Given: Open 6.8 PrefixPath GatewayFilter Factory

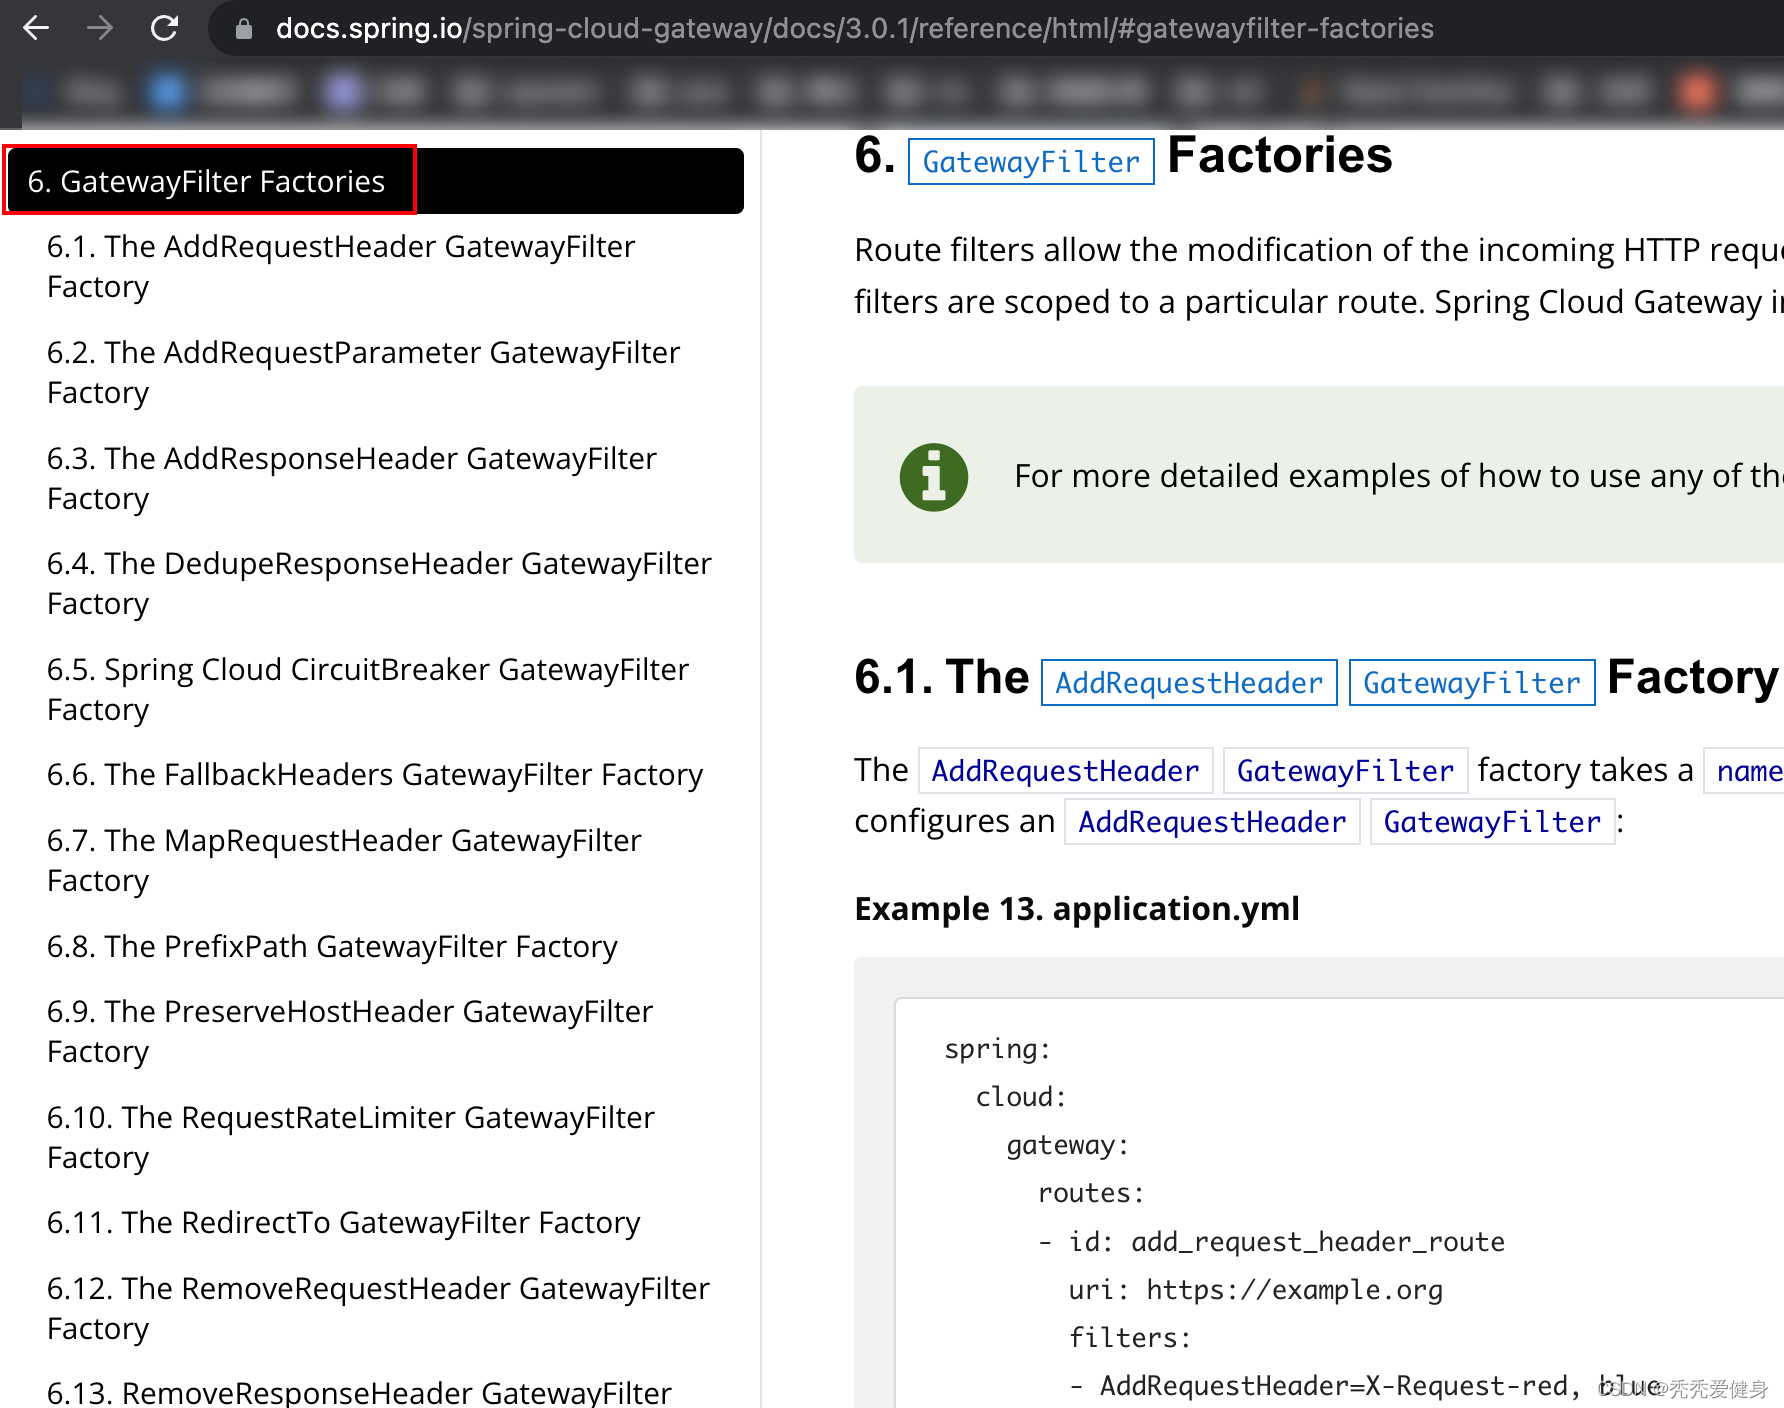Looking at the screenshot, I should tap(332, 946).
